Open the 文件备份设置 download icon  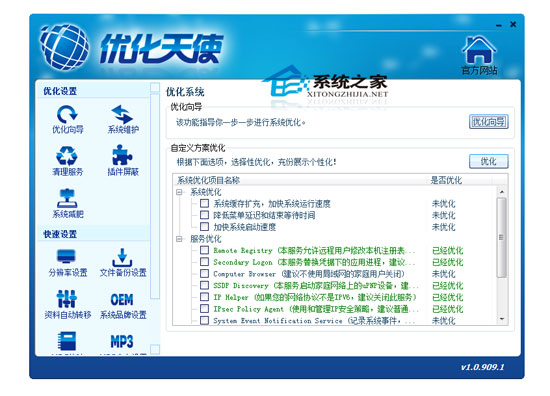click(123, 262)
